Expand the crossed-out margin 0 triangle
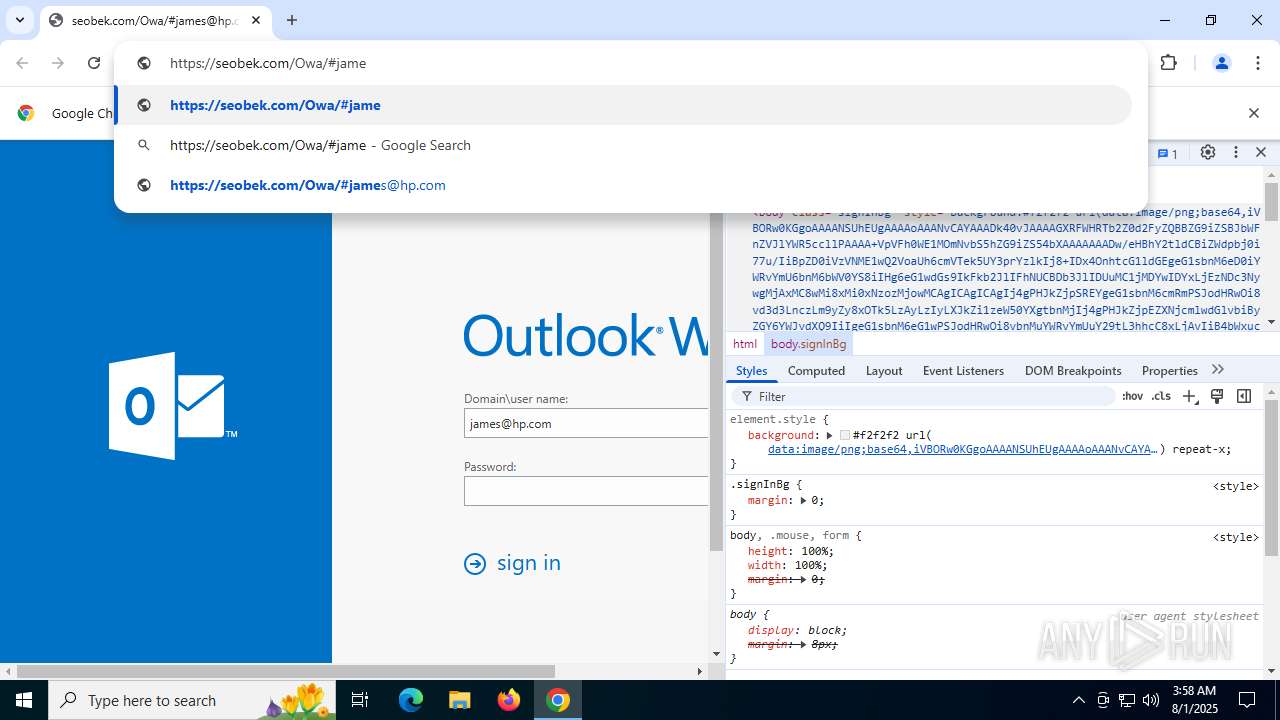 pos(803,579)
